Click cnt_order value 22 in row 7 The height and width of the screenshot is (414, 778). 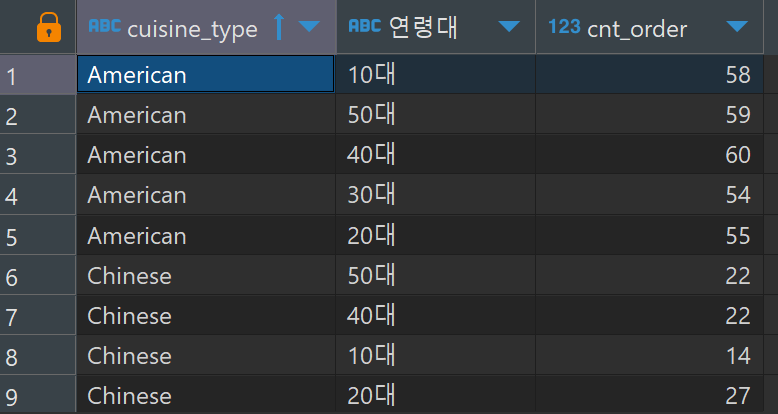(649, 316)
